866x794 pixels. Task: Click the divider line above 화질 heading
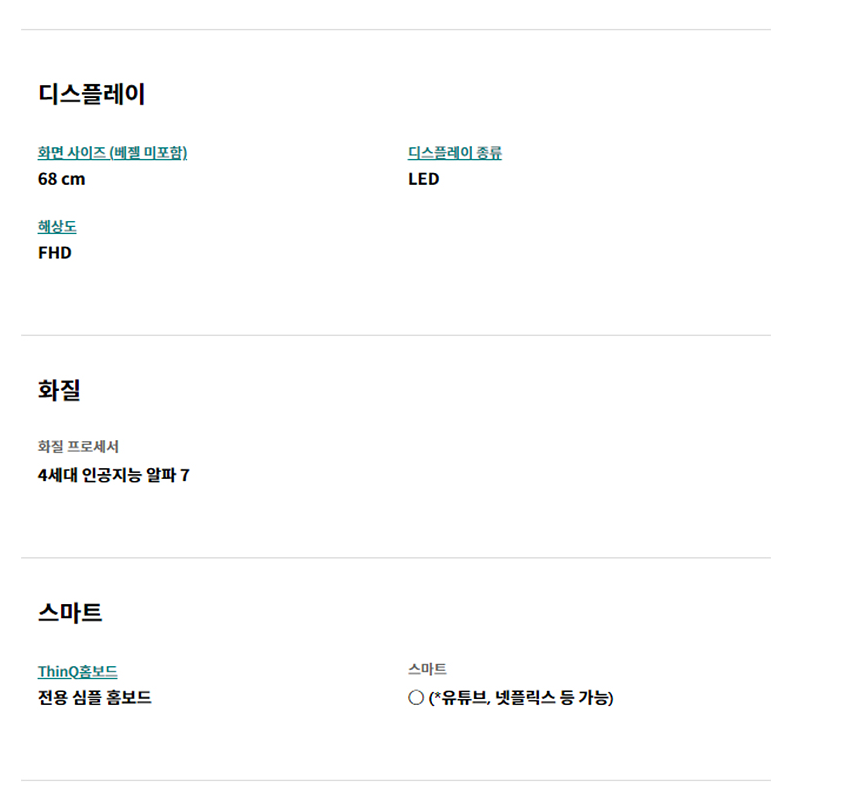coord(395,335)
